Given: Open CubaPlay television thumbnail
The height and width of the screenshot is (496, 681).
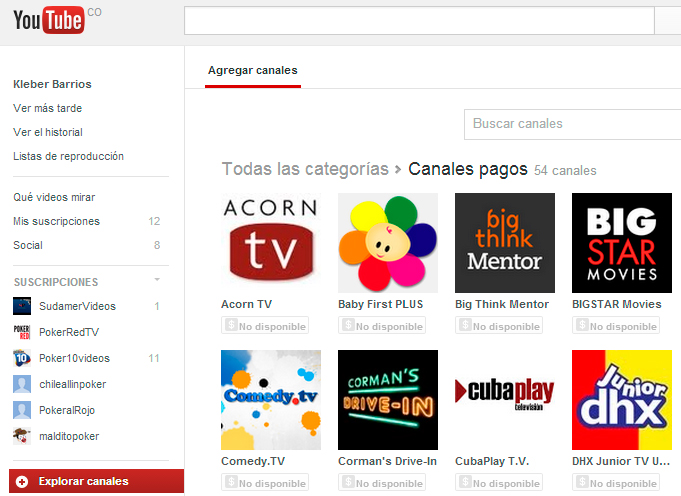Looking at the screenshot, I should (x=505, y=400).
